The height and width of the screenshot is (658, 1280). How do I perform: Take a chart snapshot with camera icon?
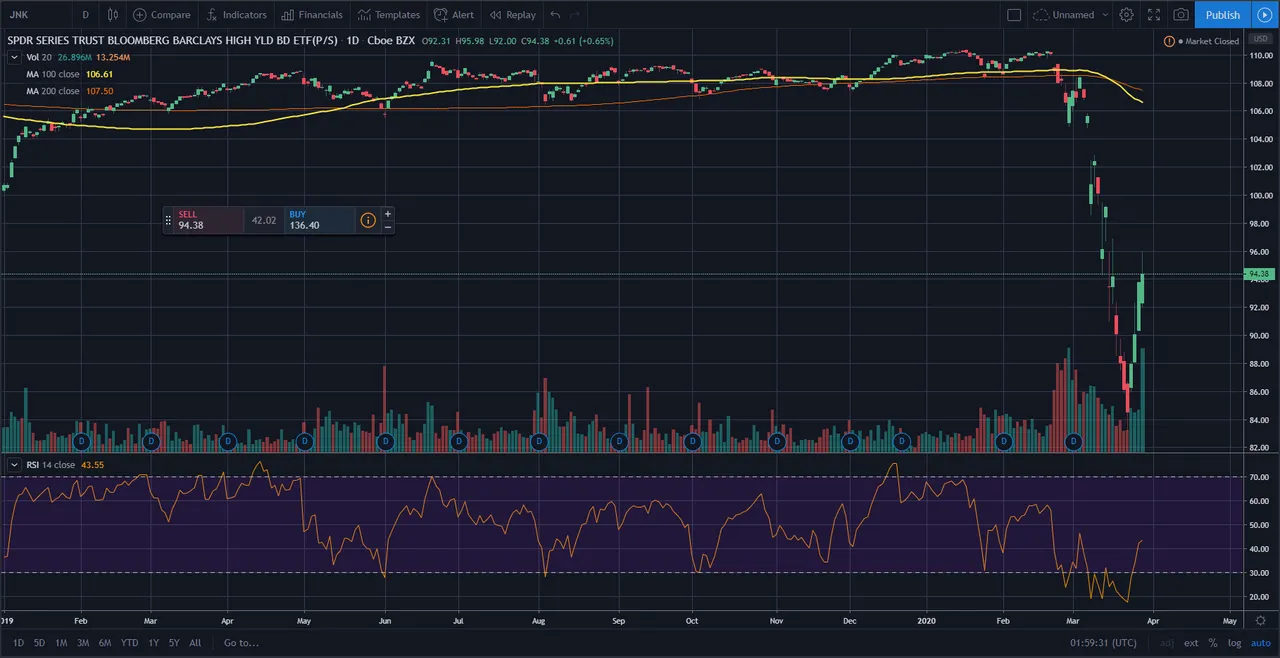tap(1181, 15)
